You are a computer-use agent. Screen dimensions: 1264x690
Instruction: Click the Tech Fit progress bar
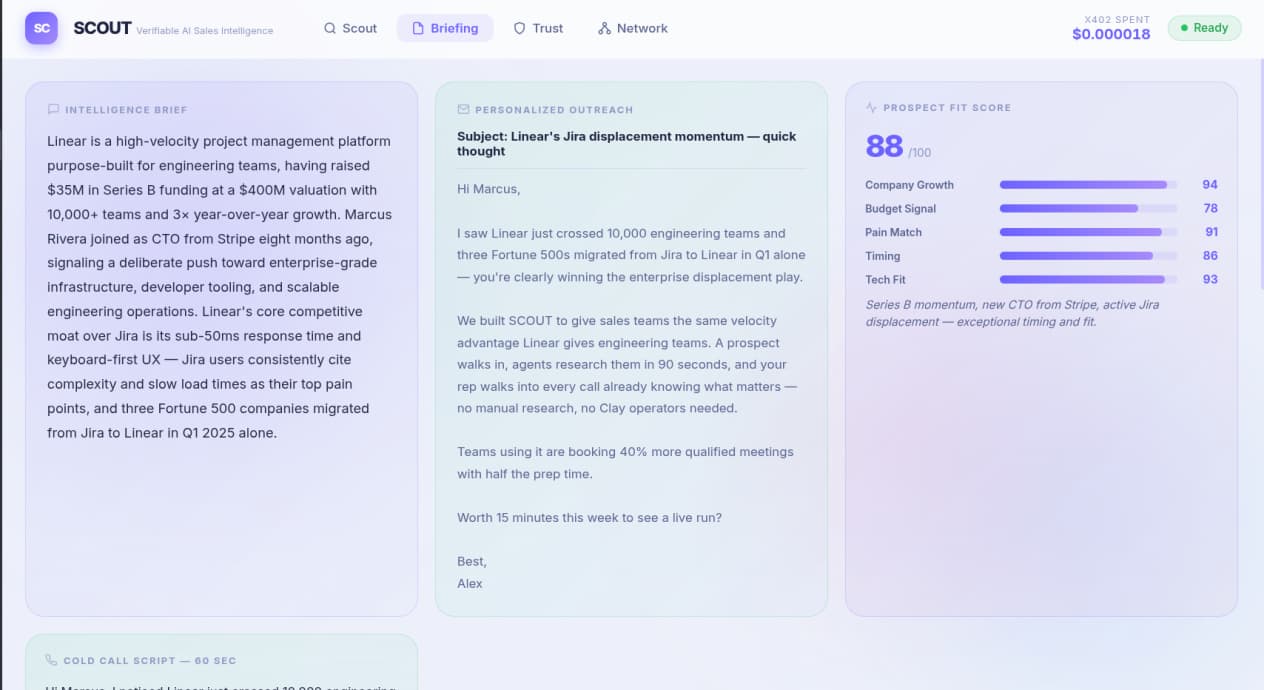[1088, 280]
